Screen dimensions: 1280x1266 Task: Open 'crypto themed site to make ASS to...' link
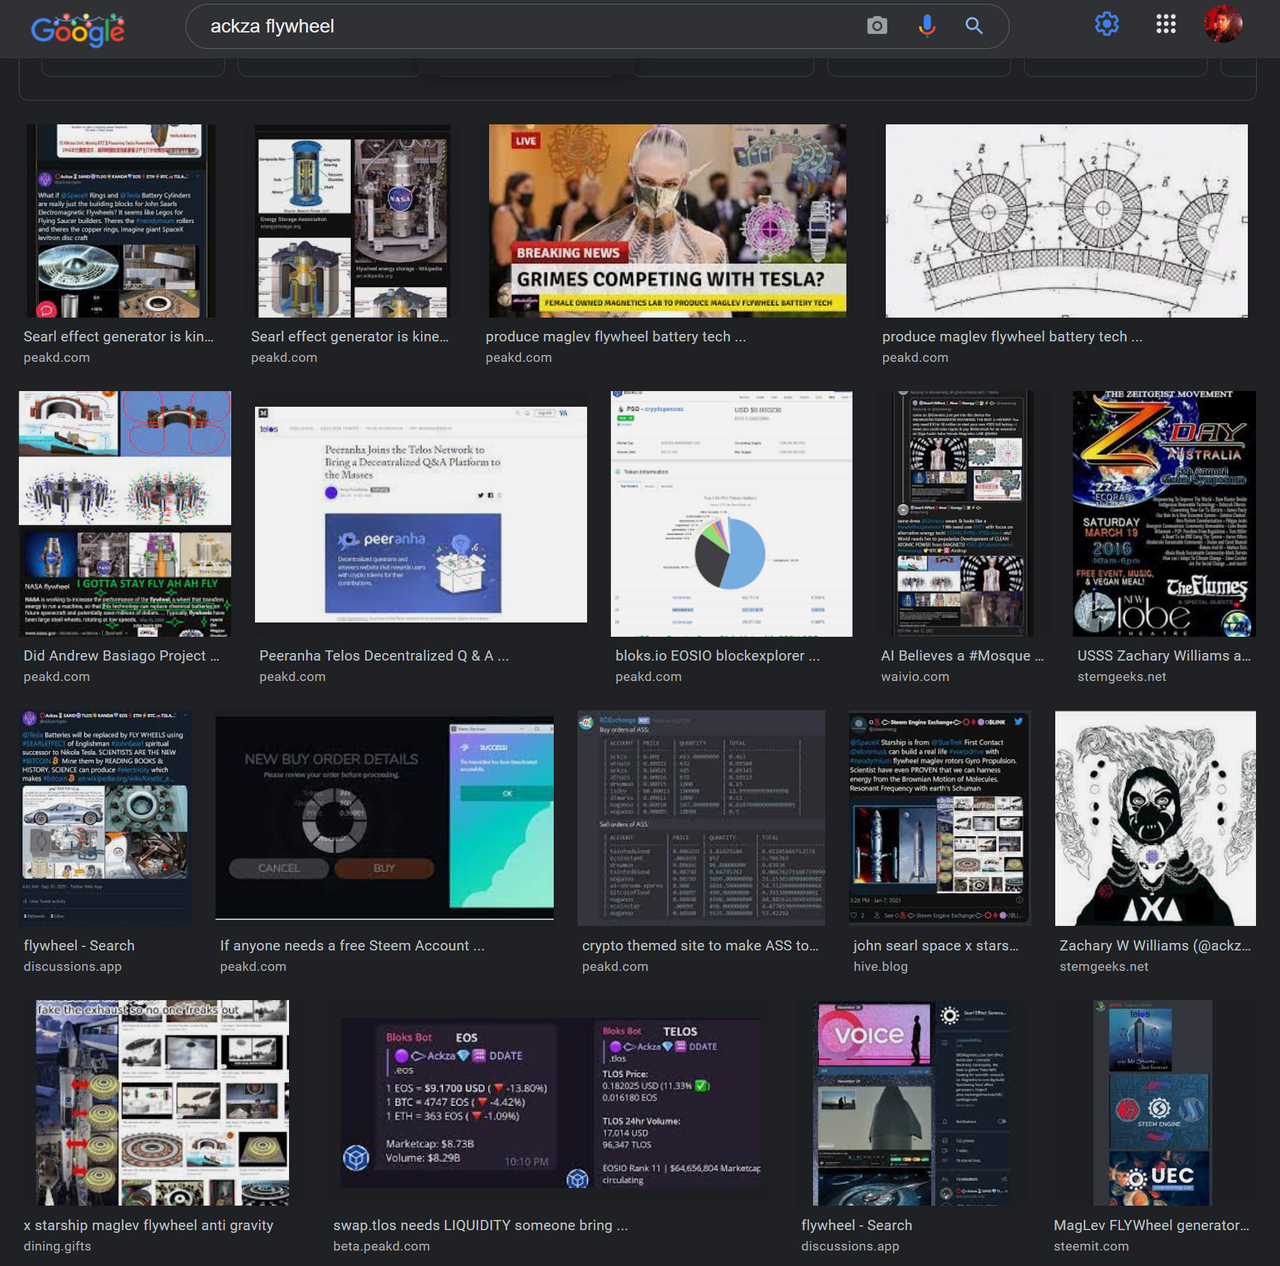click(x=700, y=946)
